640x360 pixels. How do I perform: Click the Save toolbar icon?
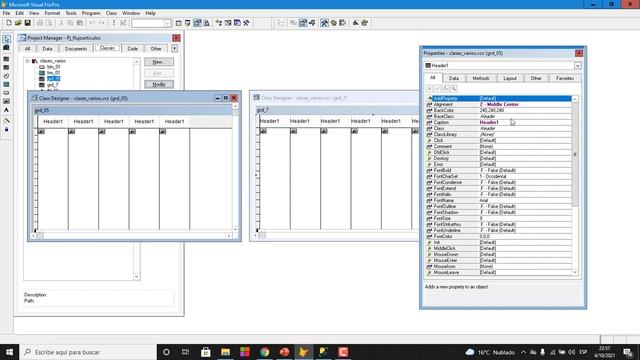pyautogui.click(x=27, y=23)
